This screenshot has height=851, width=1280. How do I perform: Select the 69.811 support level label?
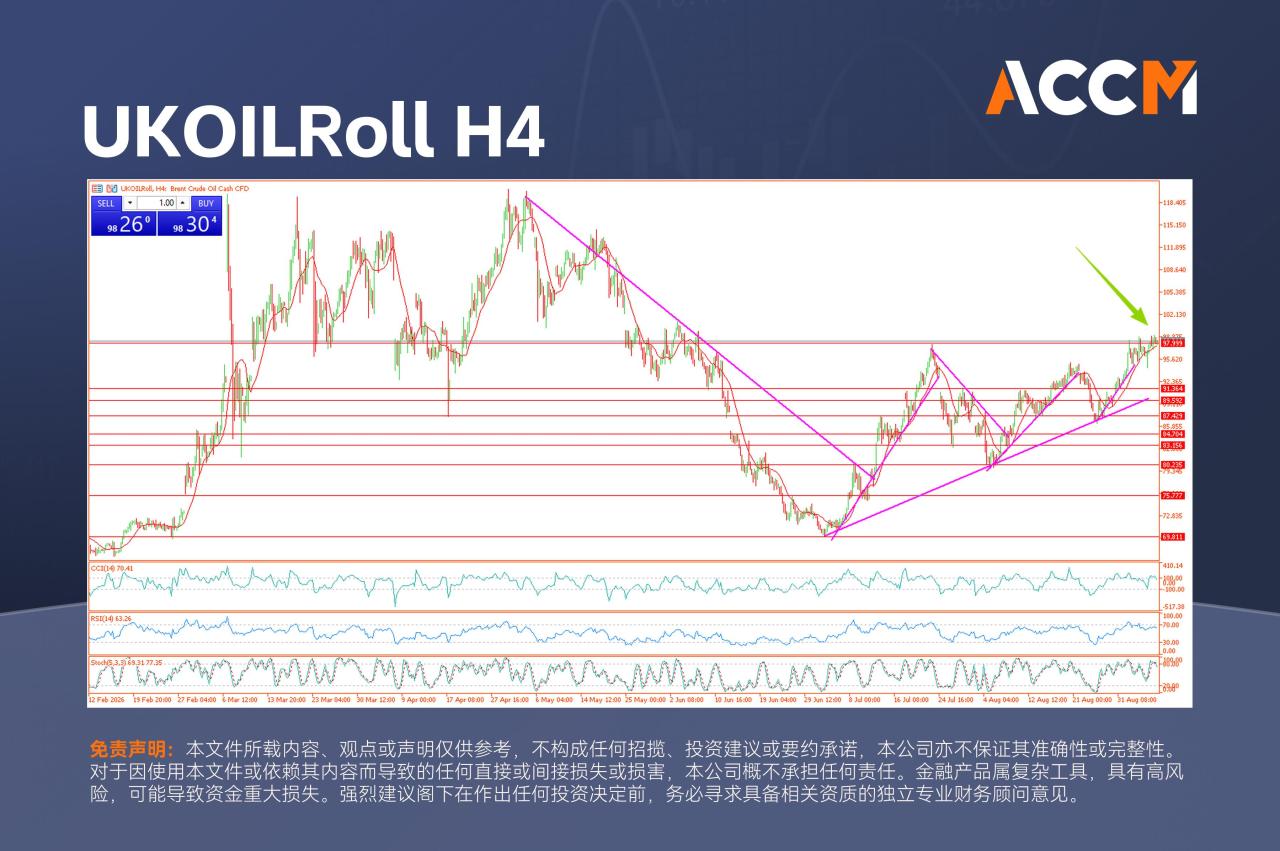coord(1172,537)
